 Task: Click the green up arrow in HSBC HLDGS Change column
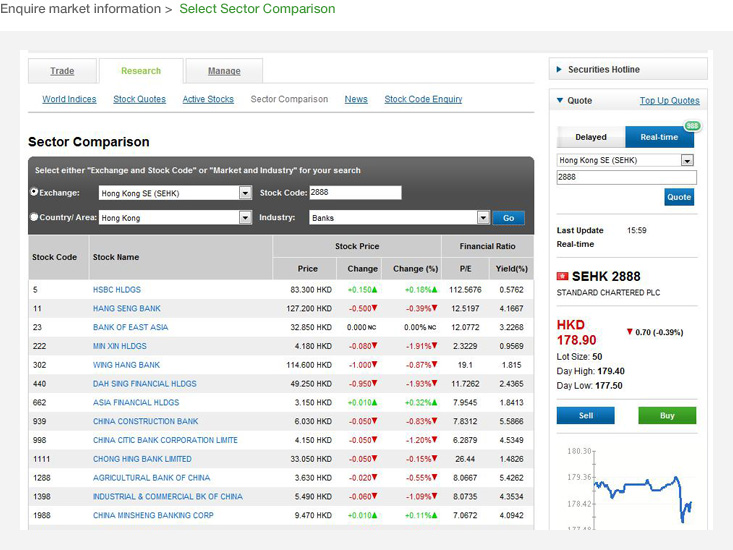(374, 290)
